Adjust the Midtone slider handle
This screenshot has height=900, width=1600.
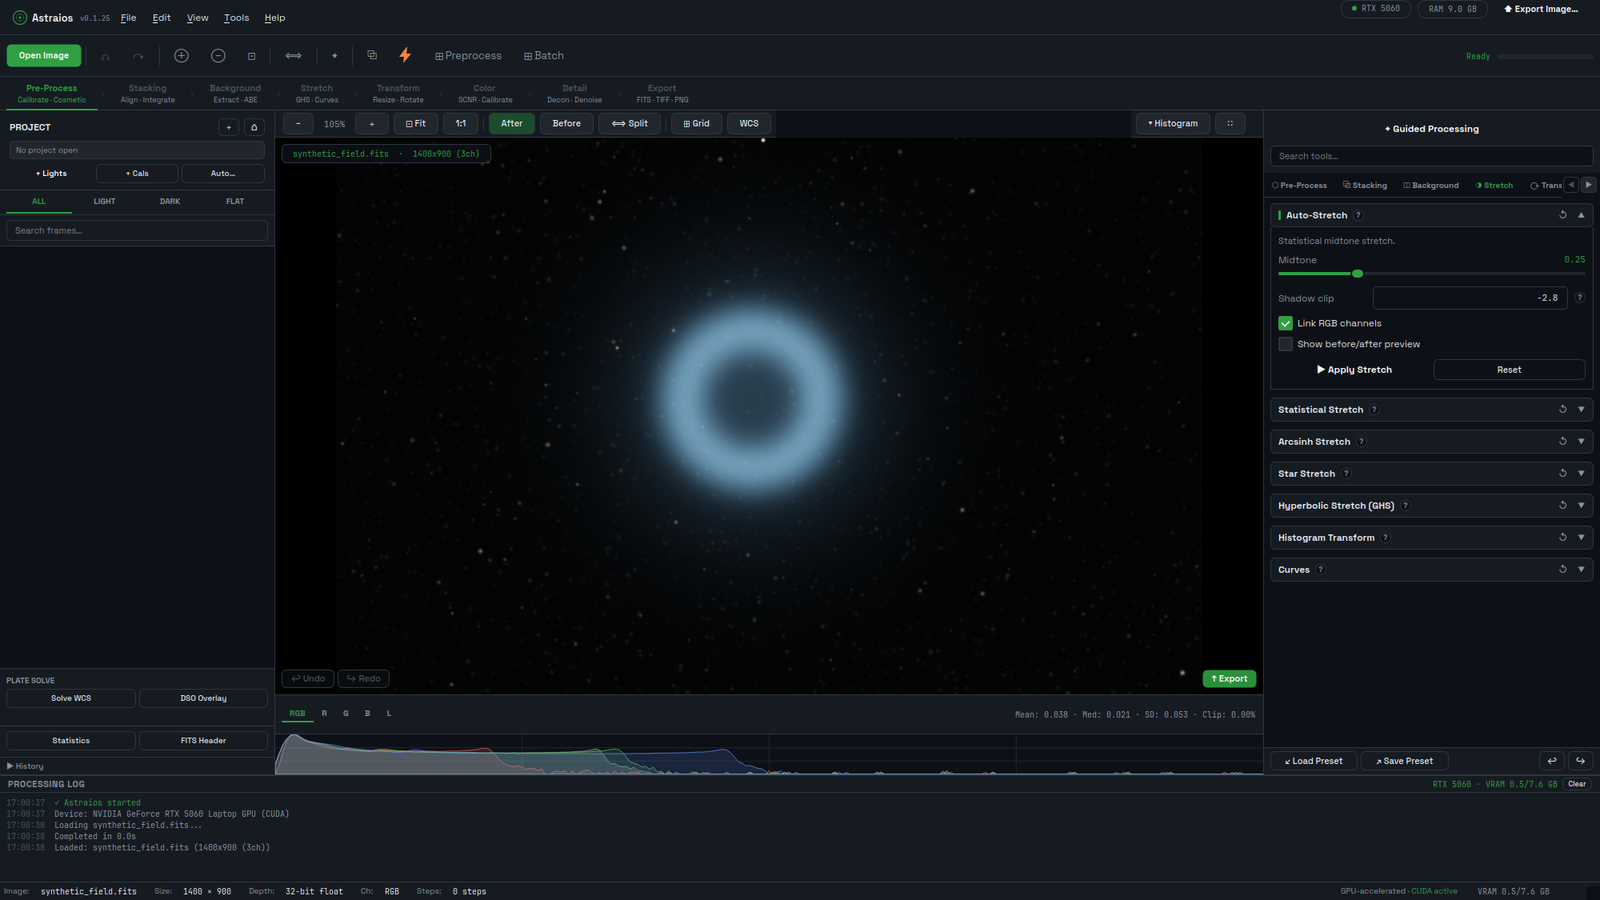1357,274
